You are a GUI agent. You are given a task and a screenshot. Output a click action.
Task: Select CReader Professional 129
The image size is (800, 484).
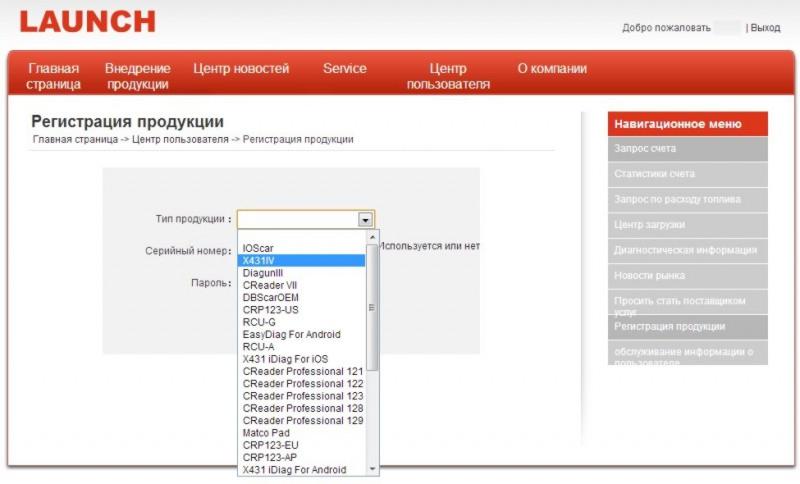pyautogui.click(x=302, y=420)
